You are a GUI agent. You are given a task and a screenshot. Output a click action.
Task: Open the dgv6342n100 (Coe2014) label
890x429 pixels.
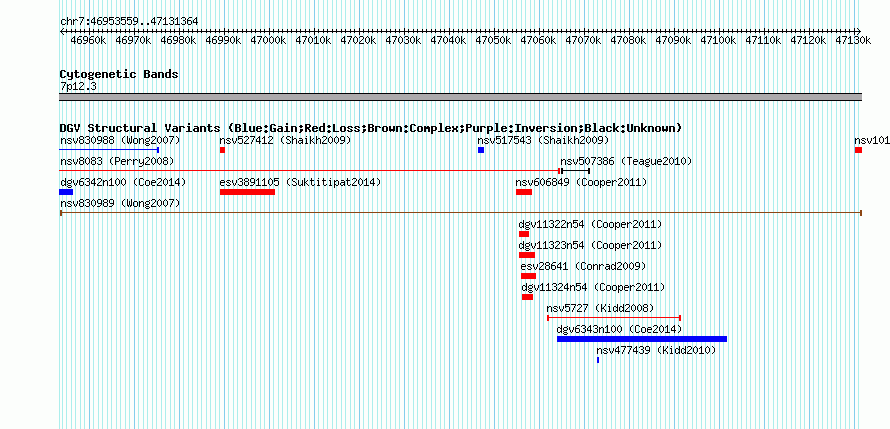[123, 182]
